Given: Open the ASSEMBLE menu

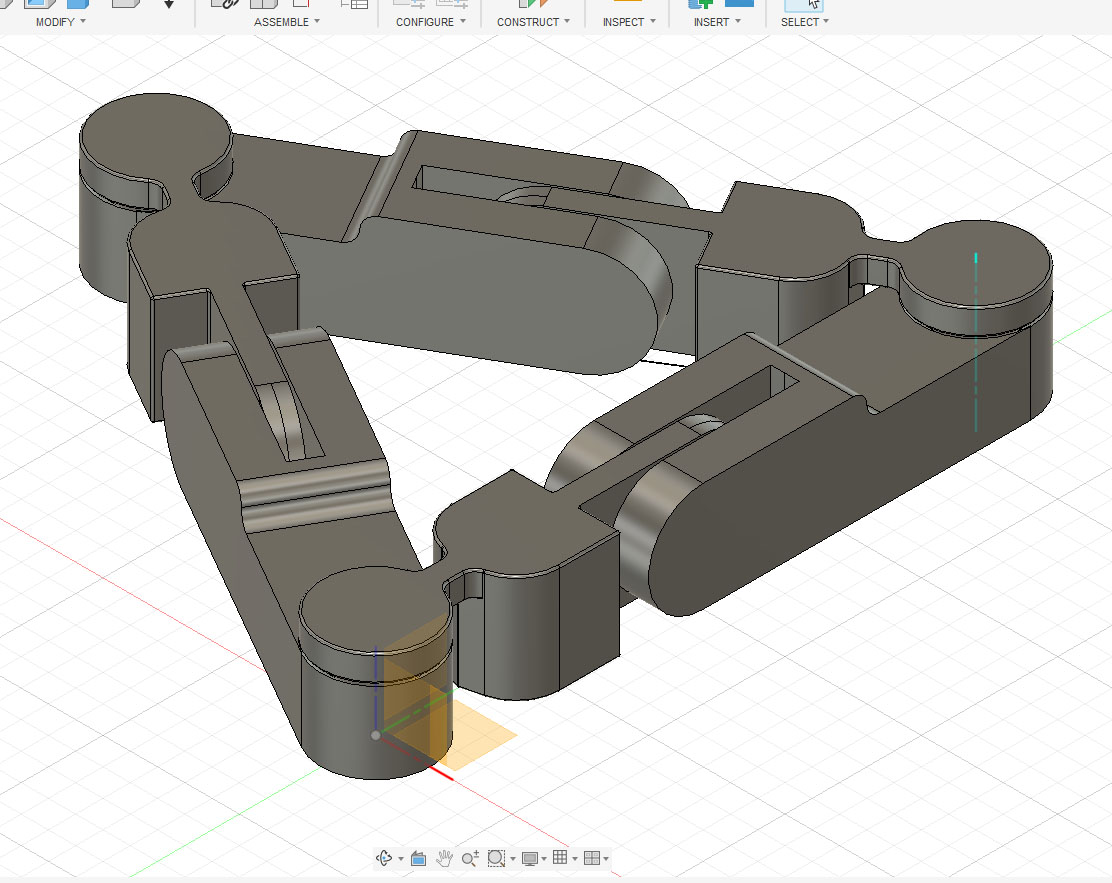Looking at the screenshot, I should pos(287,22).
